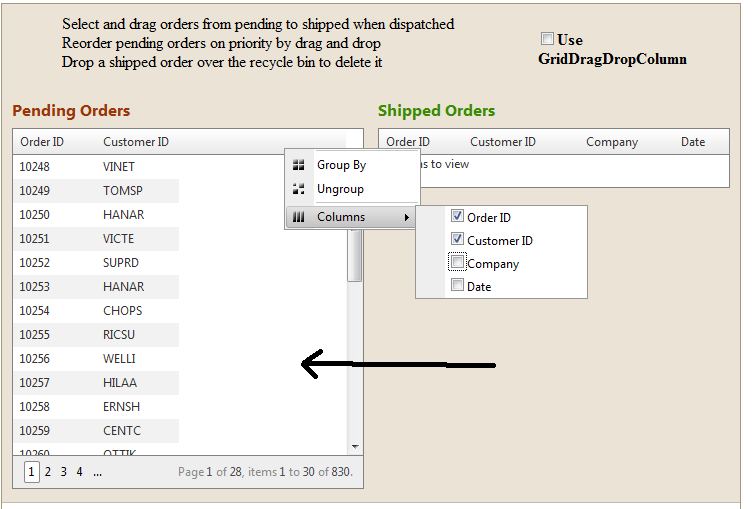Screen dimensions: 753x509
Task: Uncheck the Customer ID column checkbox
Action: coord(458,239)
